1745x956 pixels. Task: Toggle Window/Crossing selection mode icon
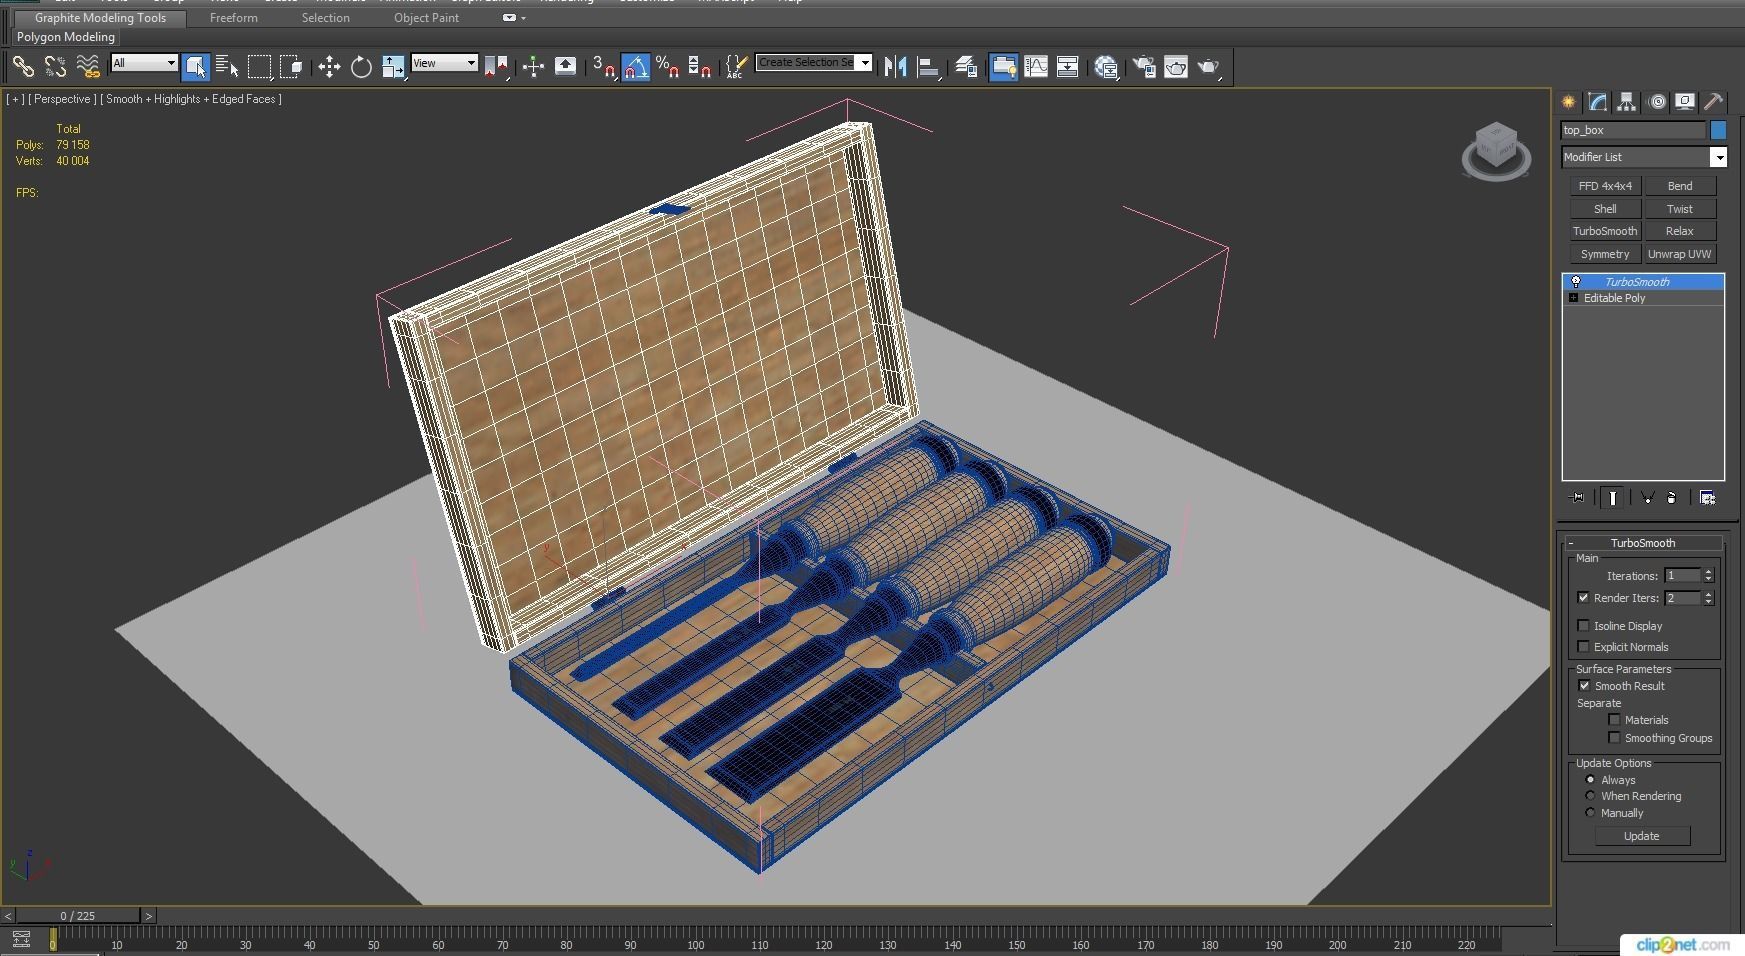click(291, 67)
